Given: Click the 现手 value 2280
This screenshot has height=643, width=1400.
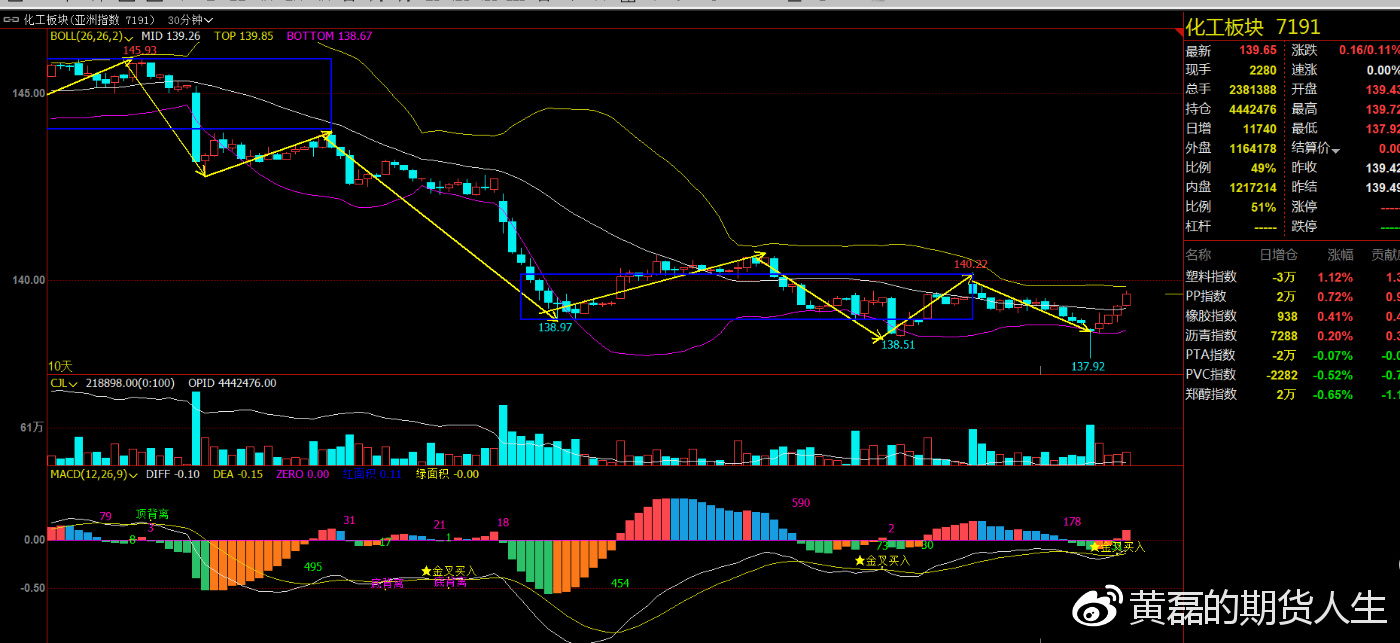Looking at the screenshot, I should 1263,70.
